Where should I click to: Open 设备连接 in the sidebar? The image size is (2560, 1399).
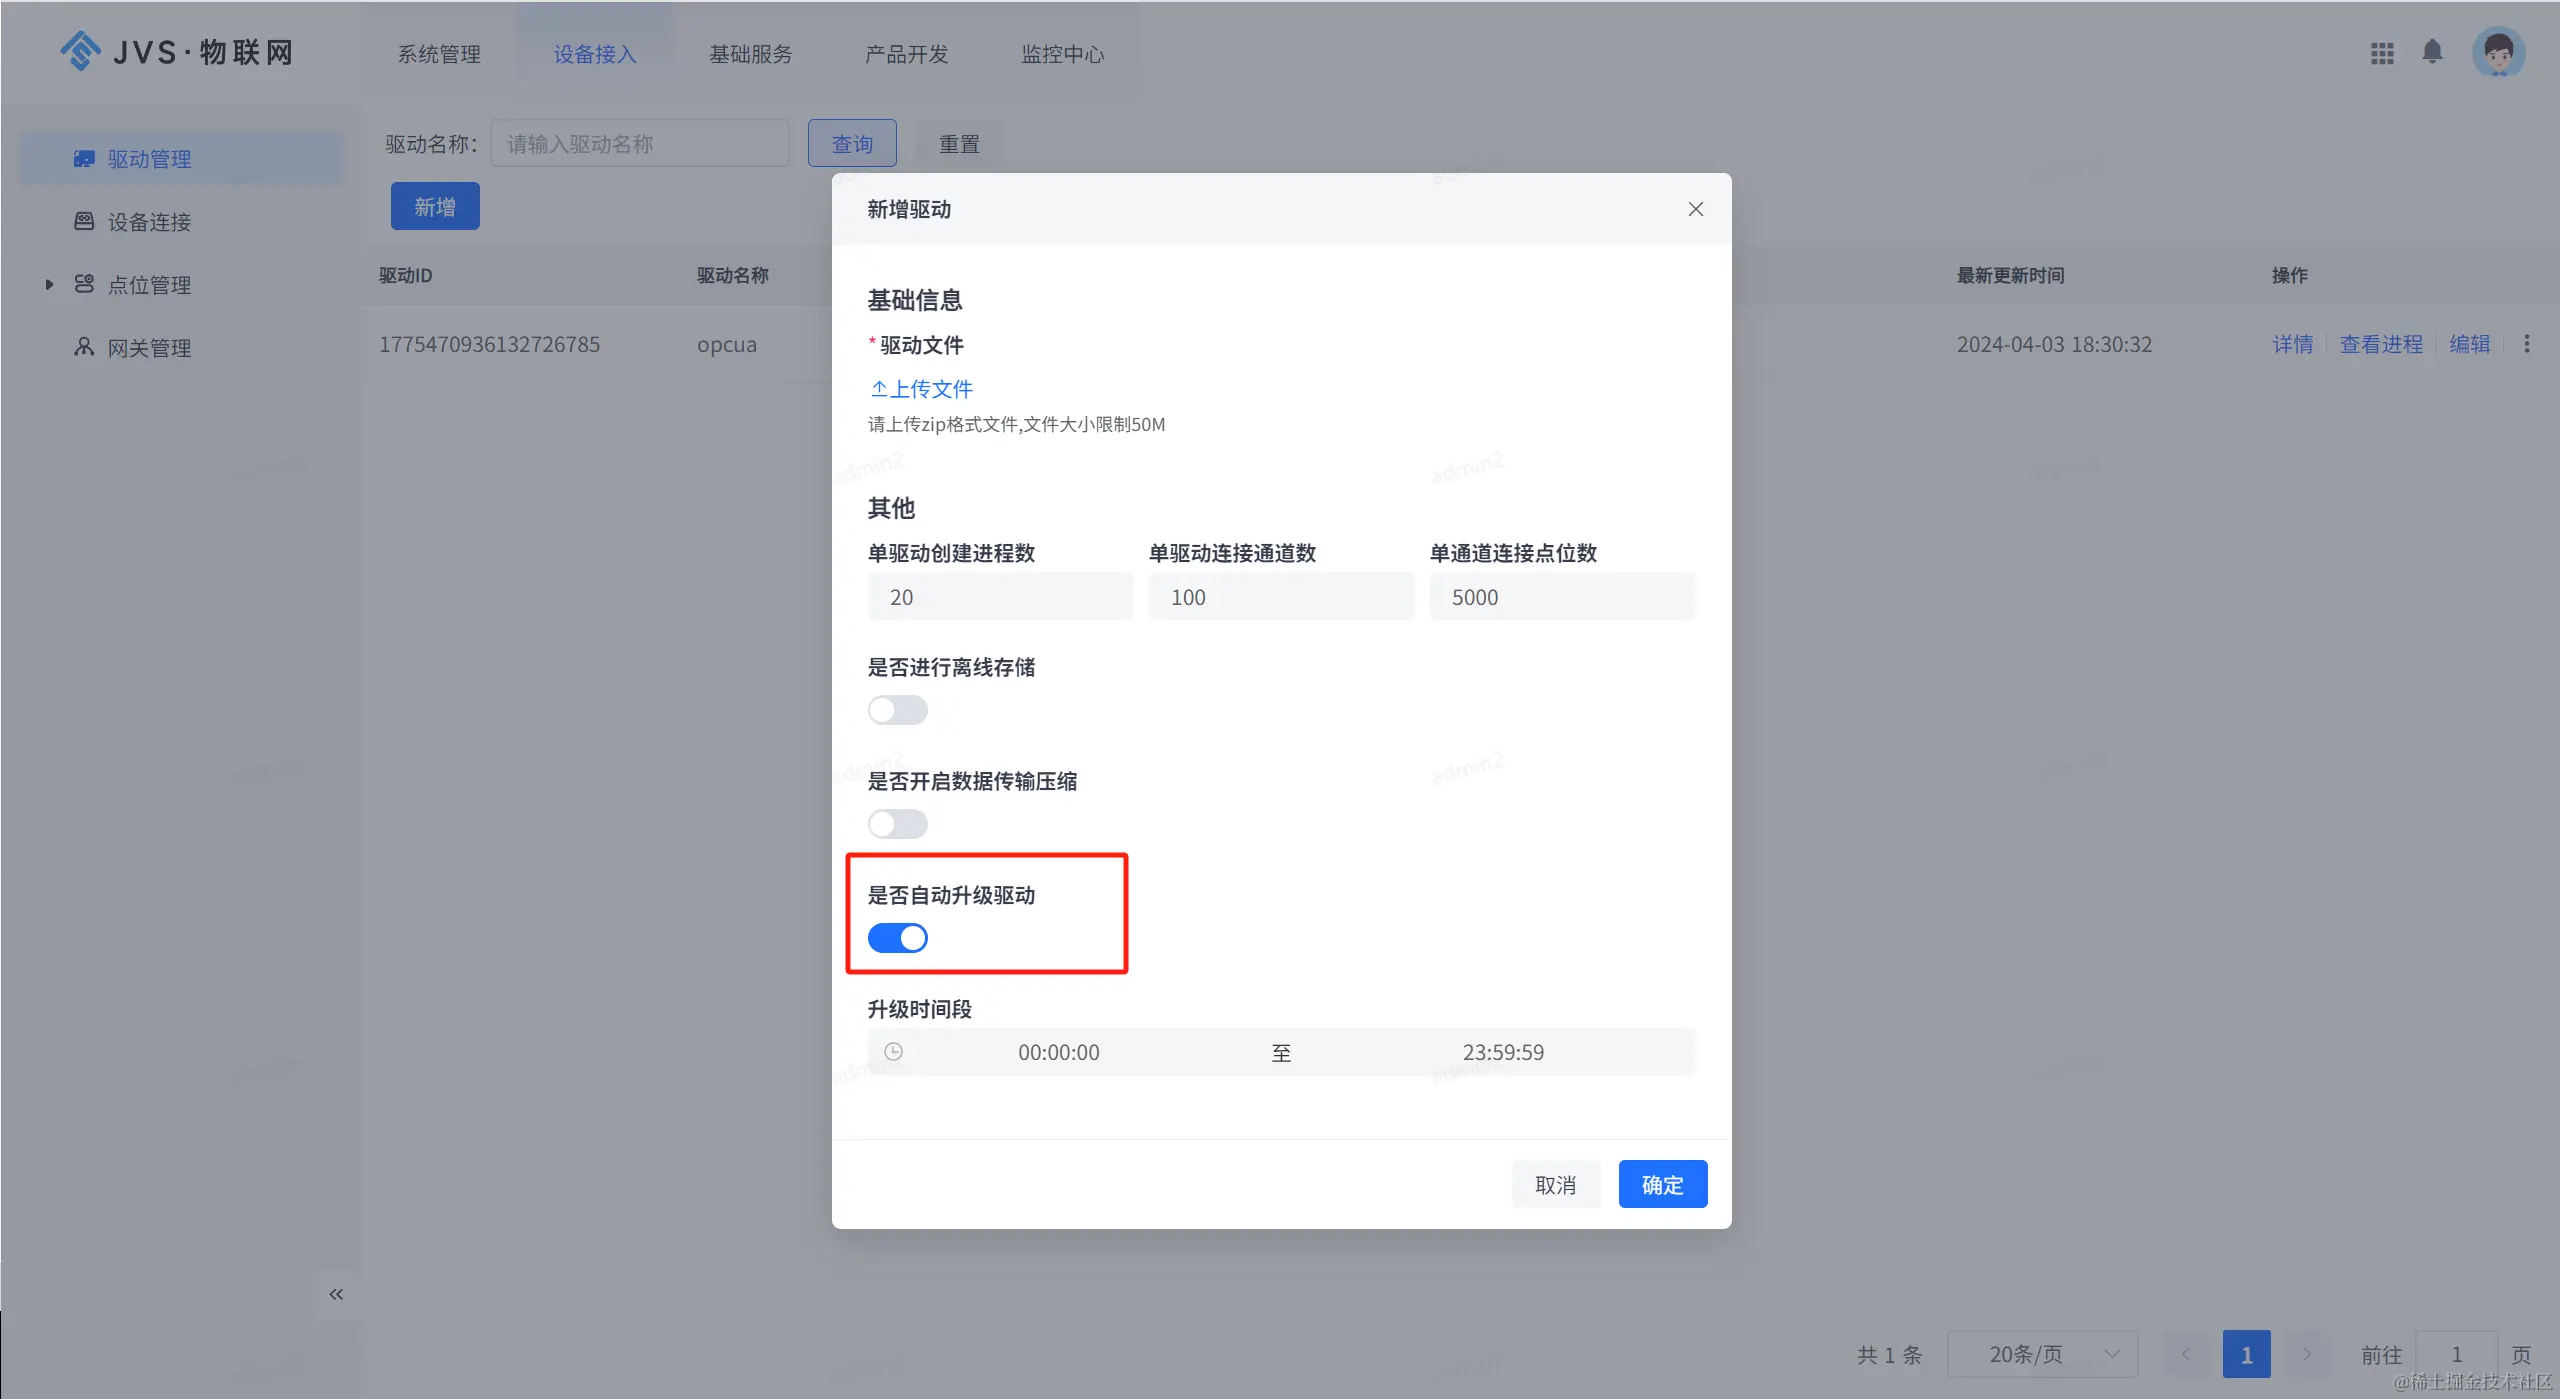tap(149, 222)
